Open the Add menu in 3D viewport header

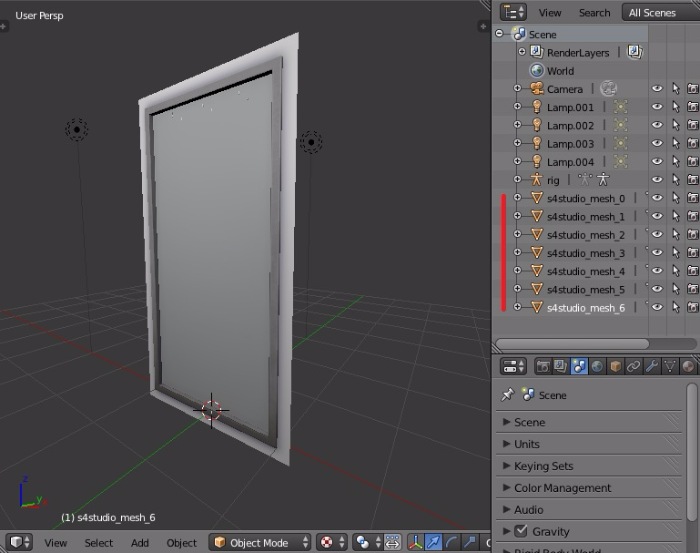coord(140,542)
